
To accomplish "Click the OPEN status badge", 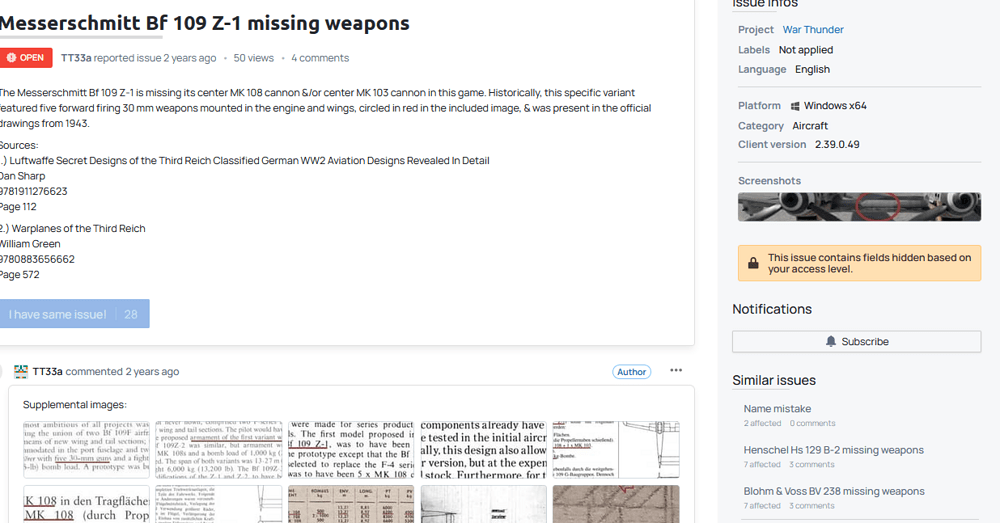I will pyautogui.click(x=26, y=57).
